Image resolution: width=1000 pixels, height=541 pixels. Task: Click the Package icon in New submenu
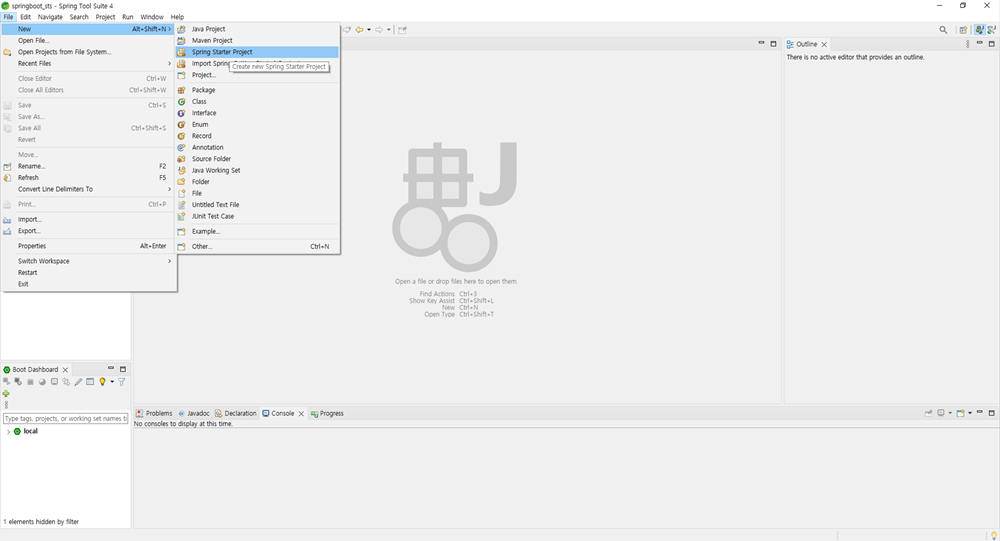[182, 90]
